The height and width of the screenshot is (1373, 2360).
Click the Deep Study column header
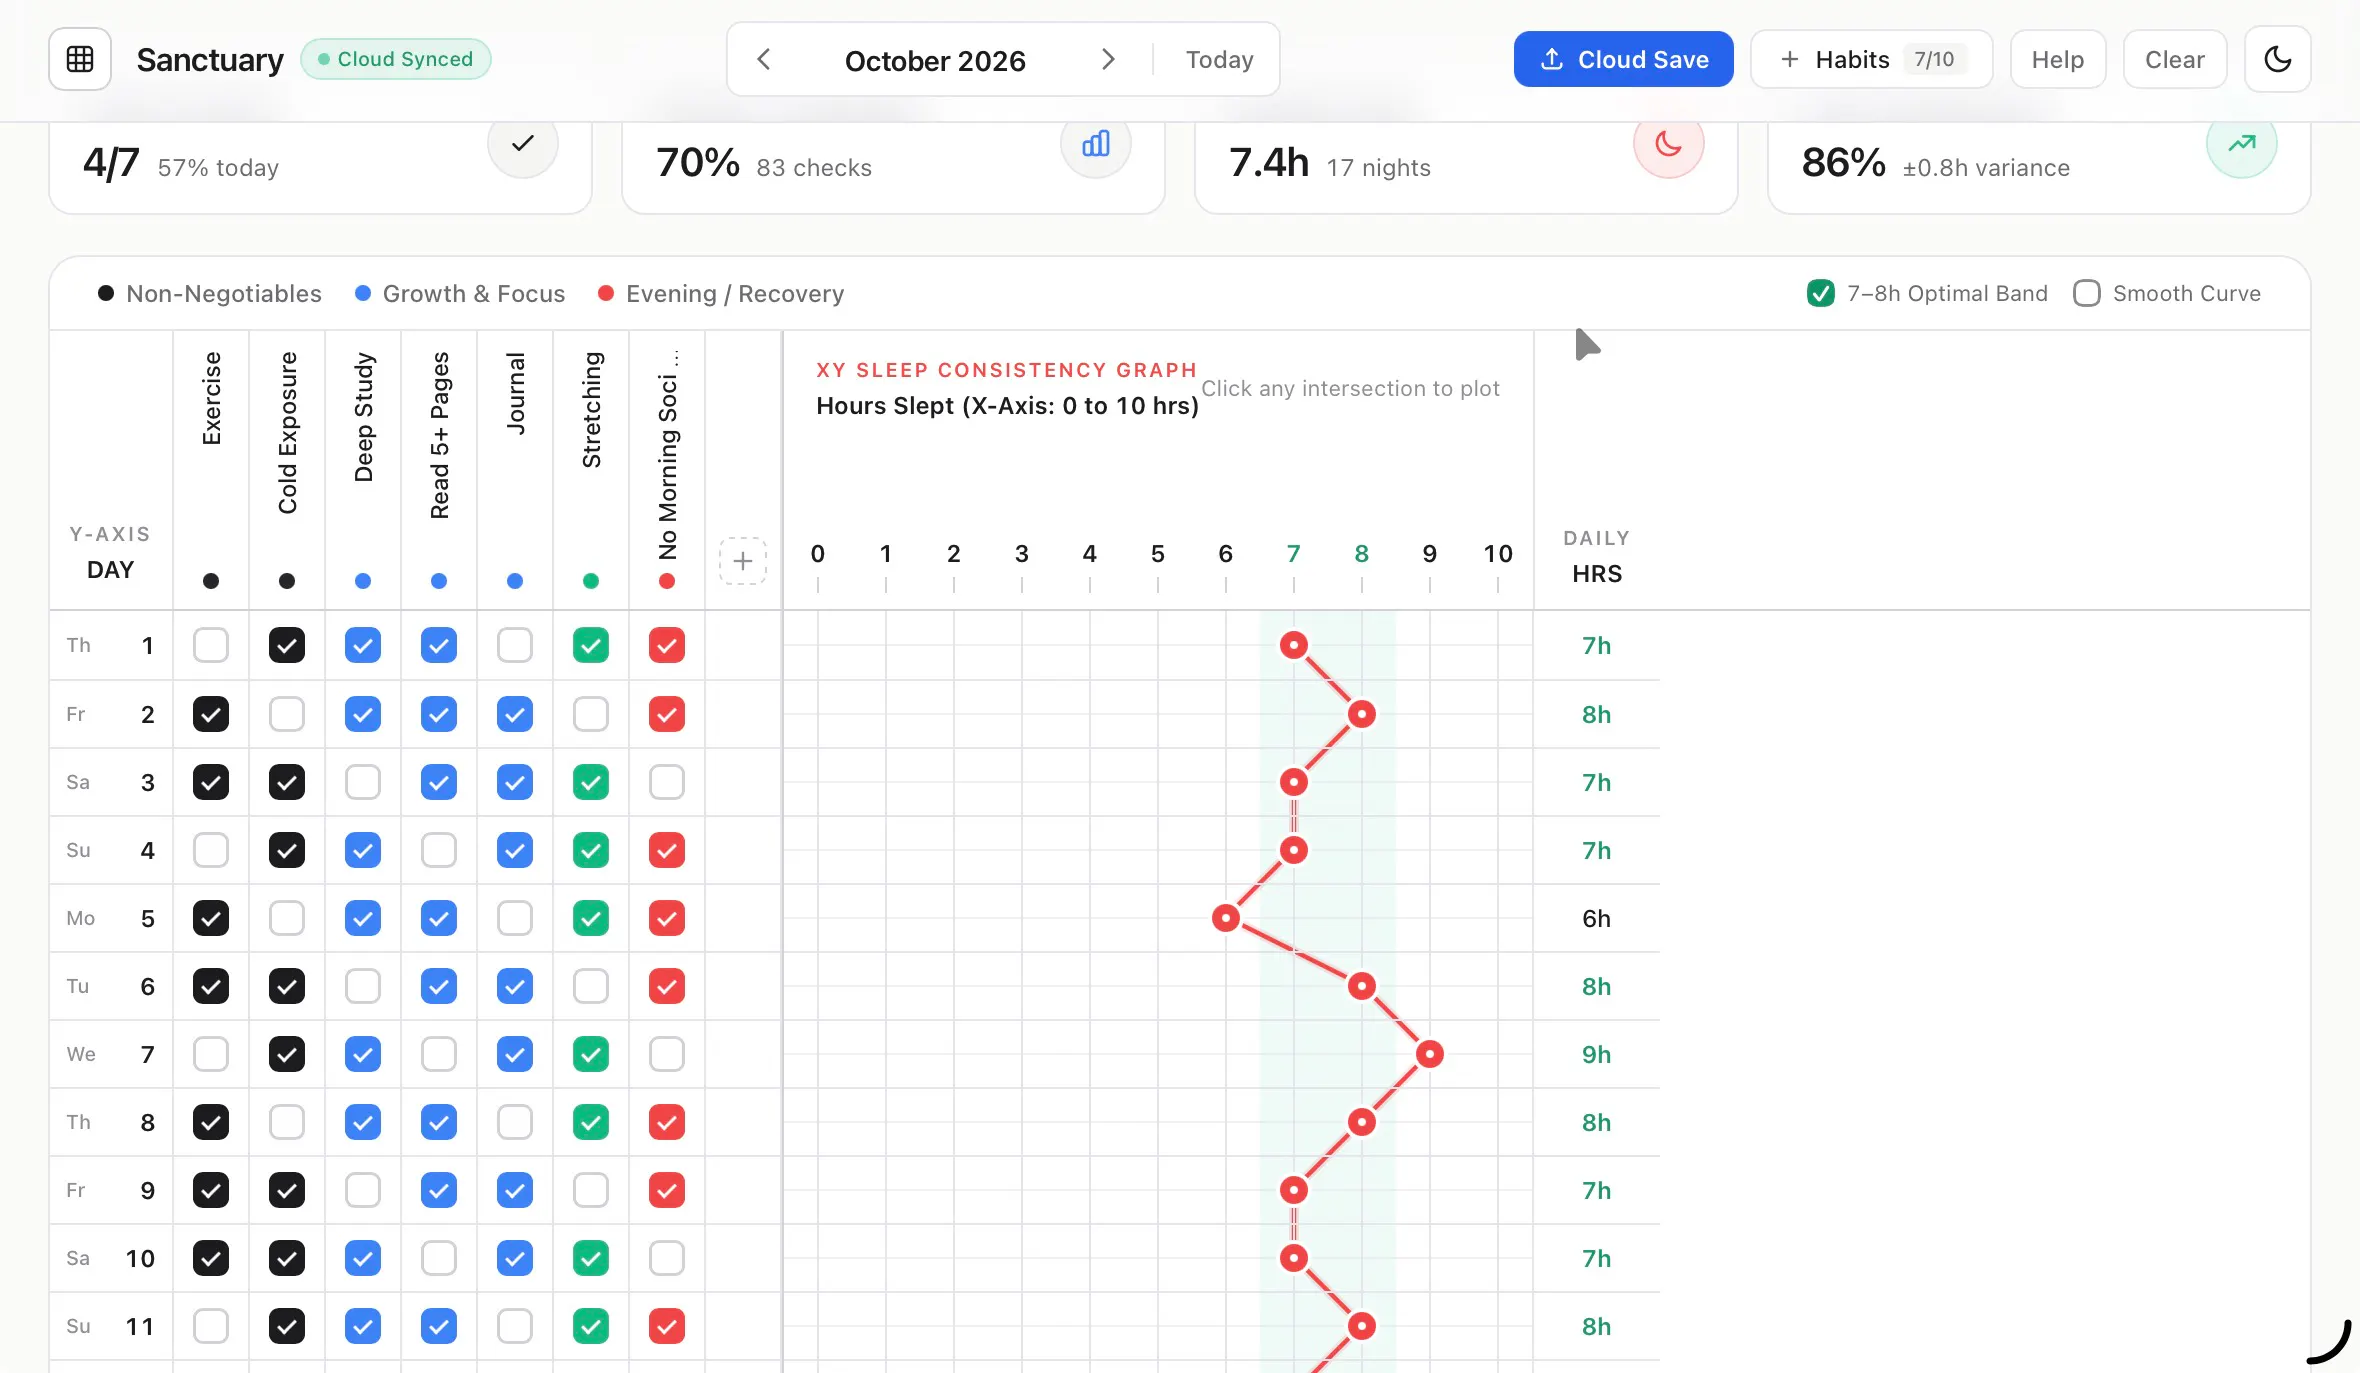tap(363, 417)
